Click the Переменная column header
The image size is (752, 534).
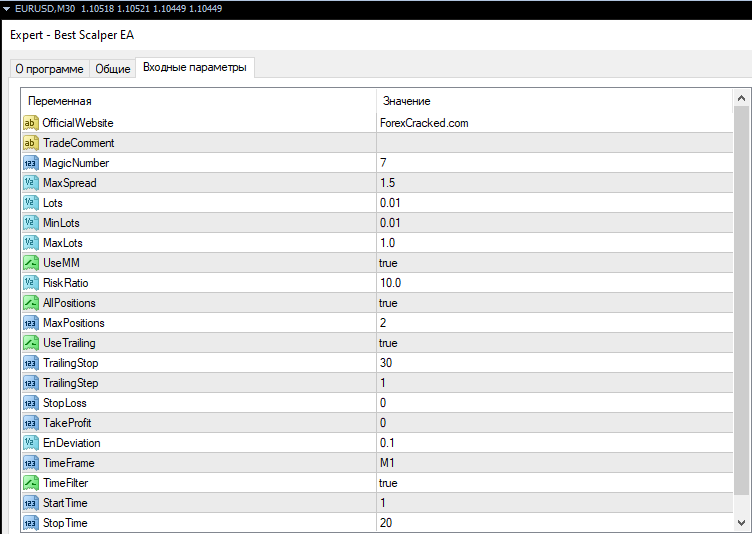(x=60, y=101)
